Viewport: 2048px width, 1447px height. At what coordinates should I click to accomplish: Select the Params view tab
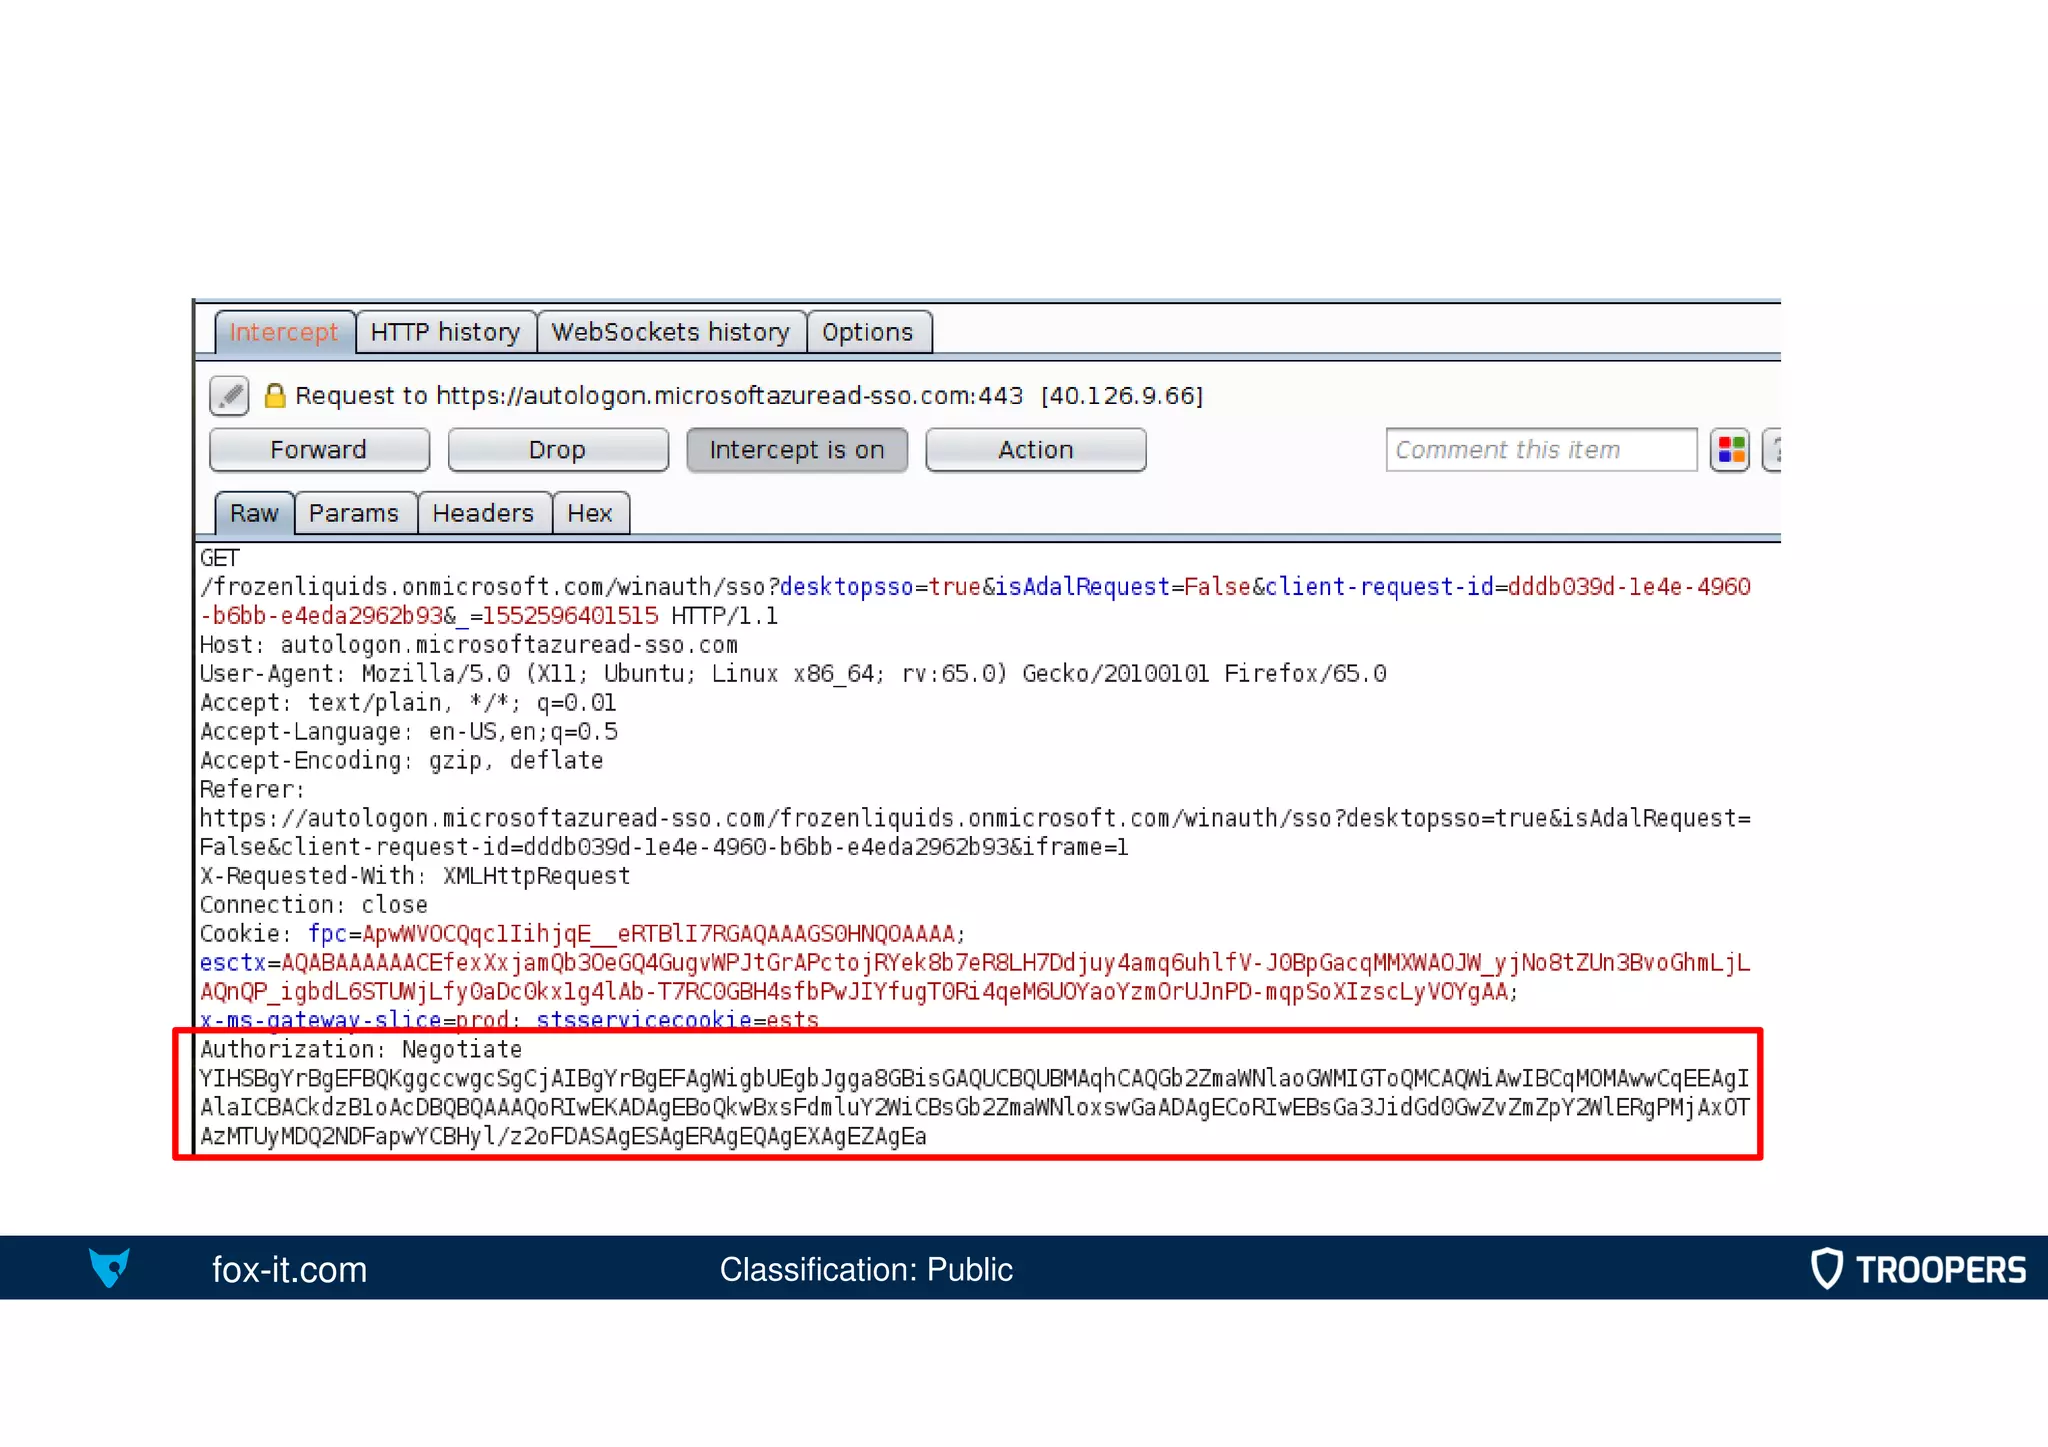(354, 514)
